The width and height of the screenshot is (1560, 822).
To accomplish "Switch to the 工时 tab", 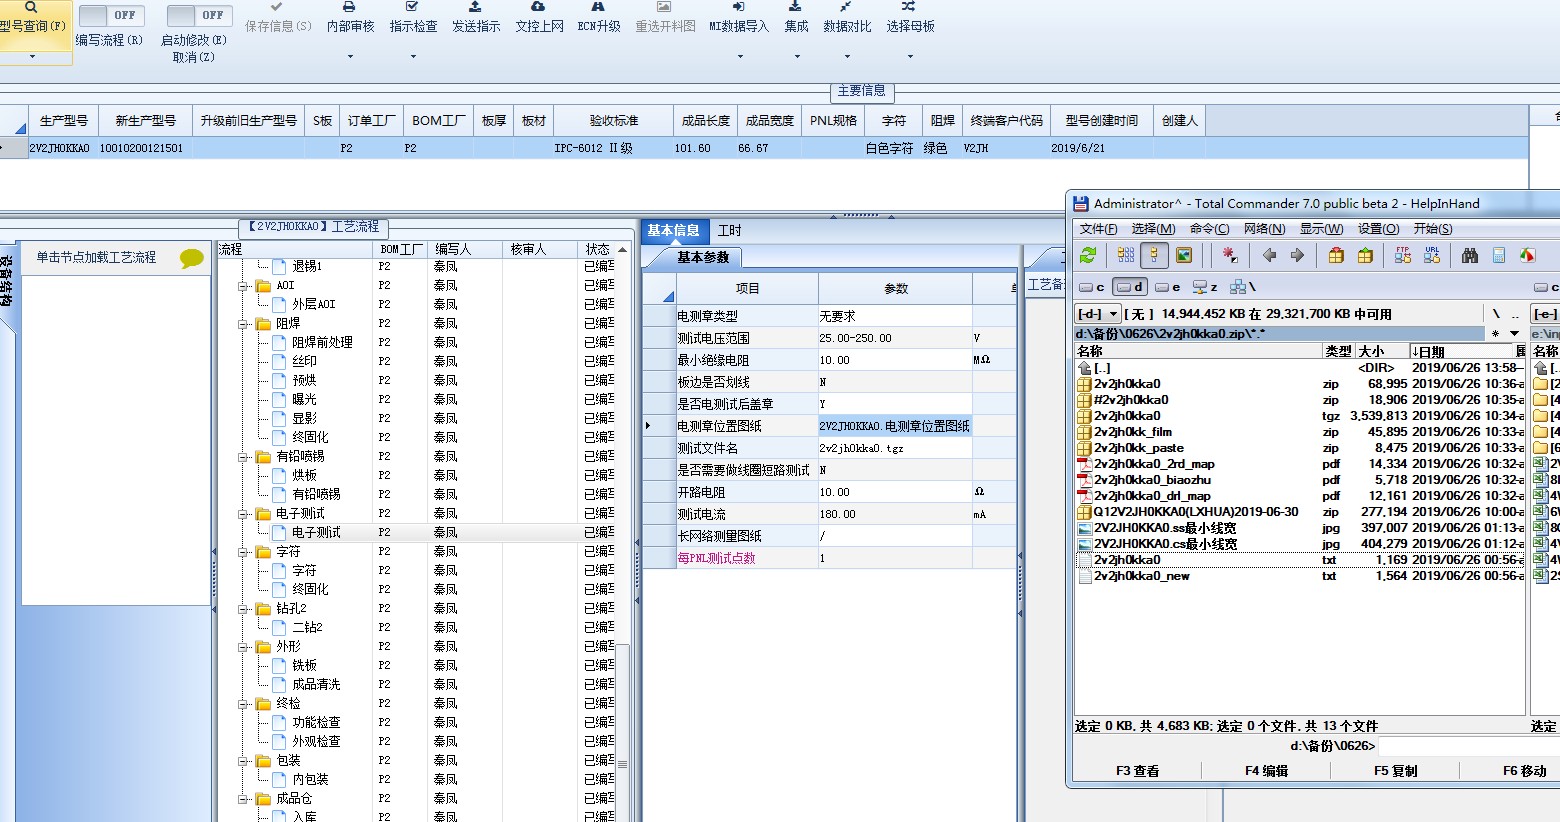I will click(730, 231).
